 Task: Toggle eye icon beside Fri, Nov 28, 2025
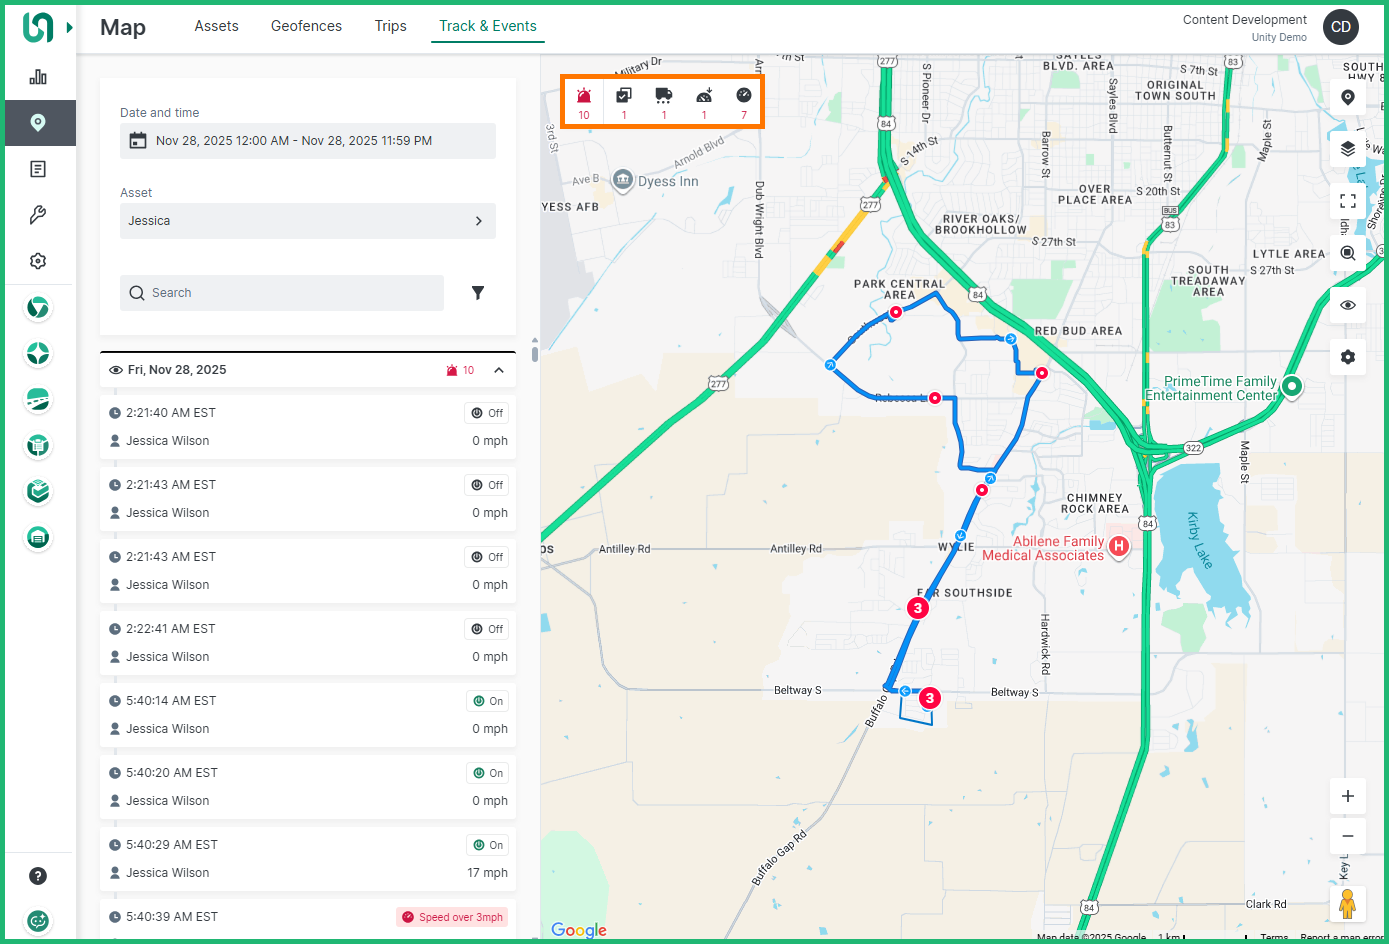tap(116, 370)
